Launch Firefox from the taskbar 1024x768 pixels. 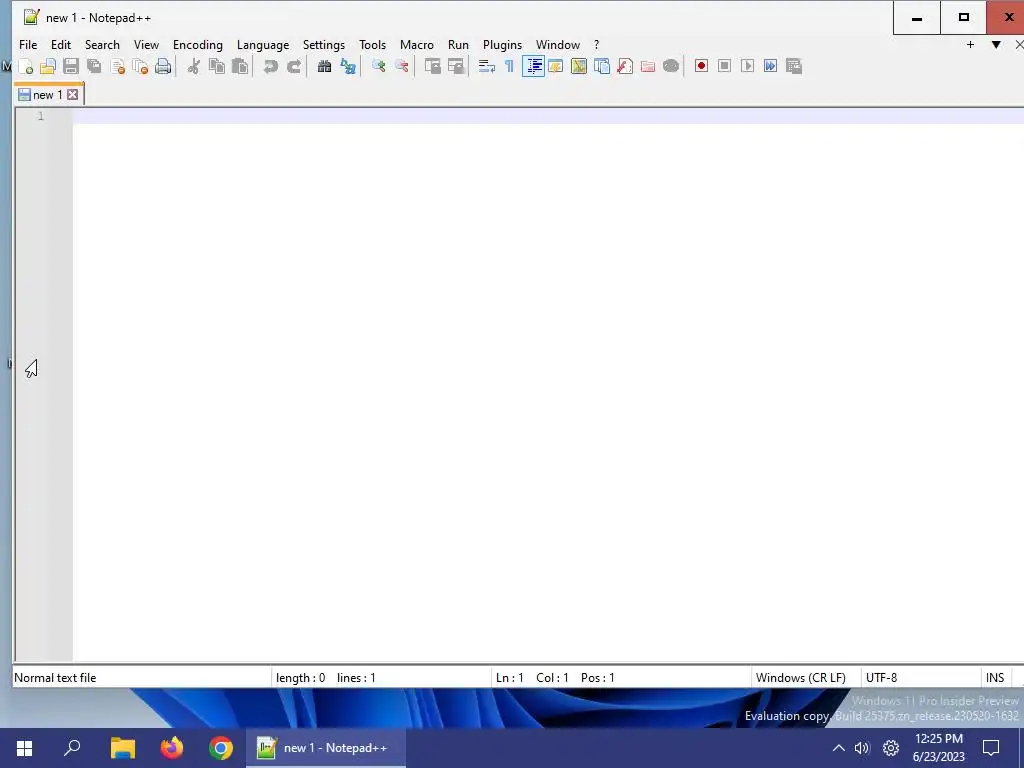point(172,748)
